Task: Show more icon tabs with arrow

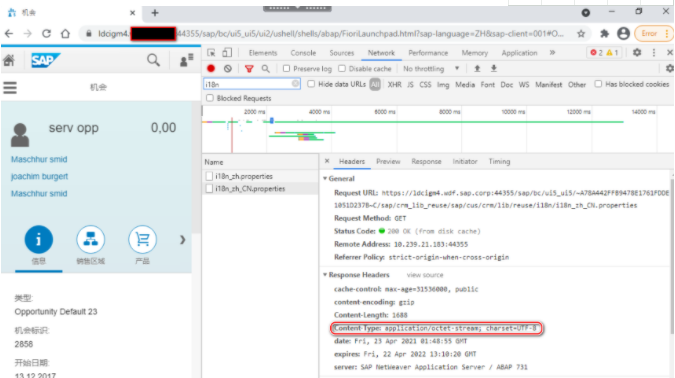Action: click(x=183, y=240)
